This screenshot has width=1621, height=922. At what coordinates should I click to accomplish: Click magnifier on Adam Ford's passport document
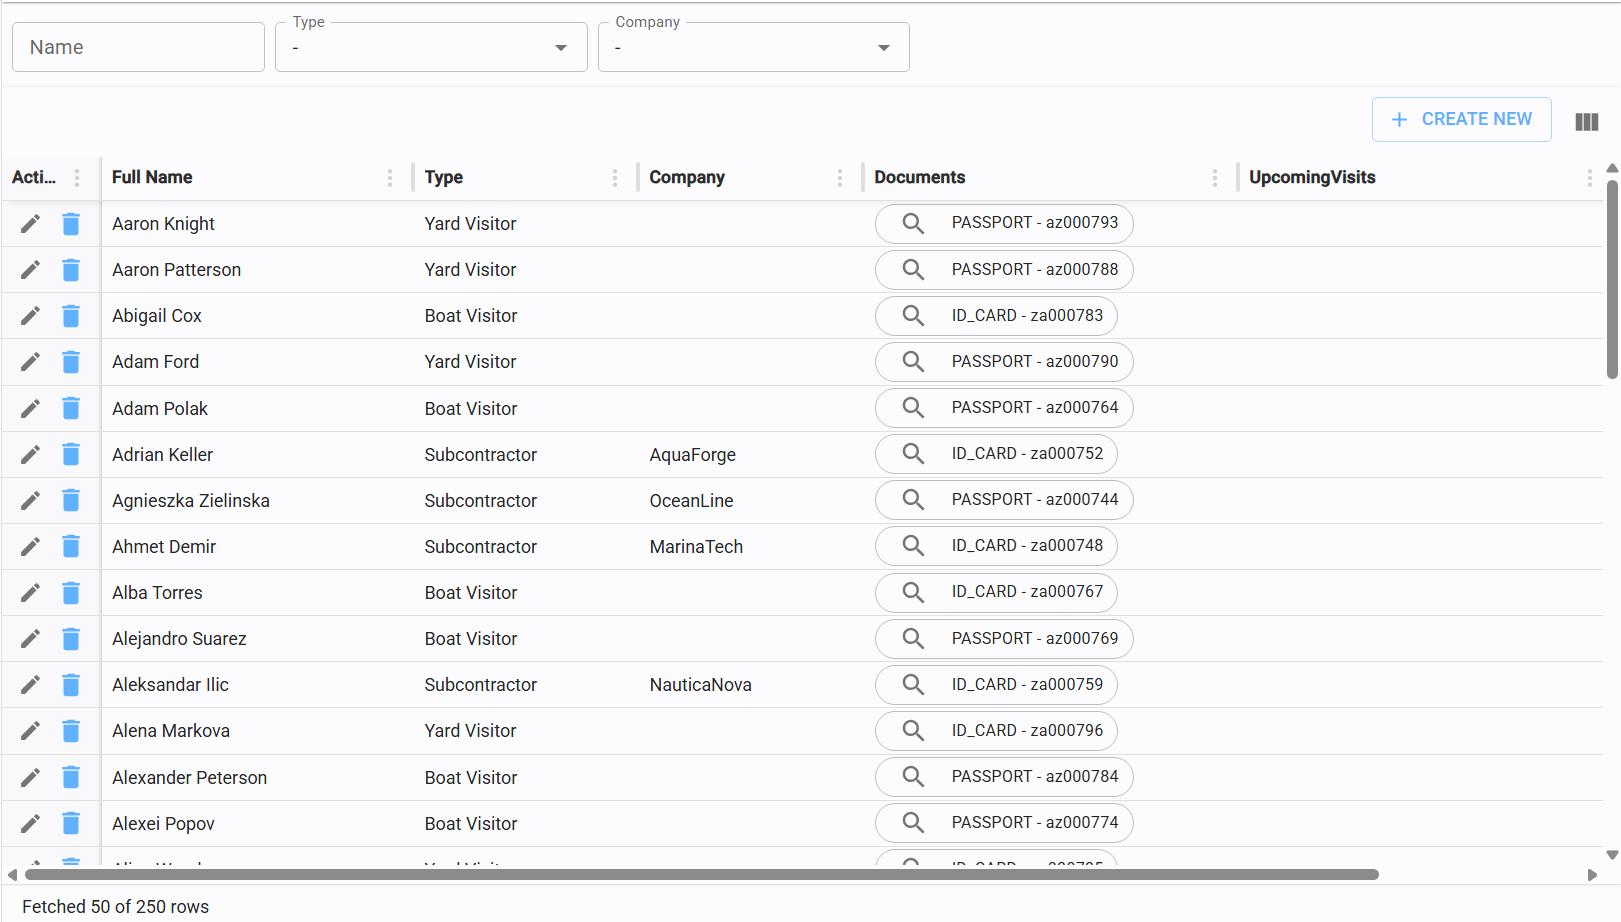pyautogui.click(x=913, y=362)
